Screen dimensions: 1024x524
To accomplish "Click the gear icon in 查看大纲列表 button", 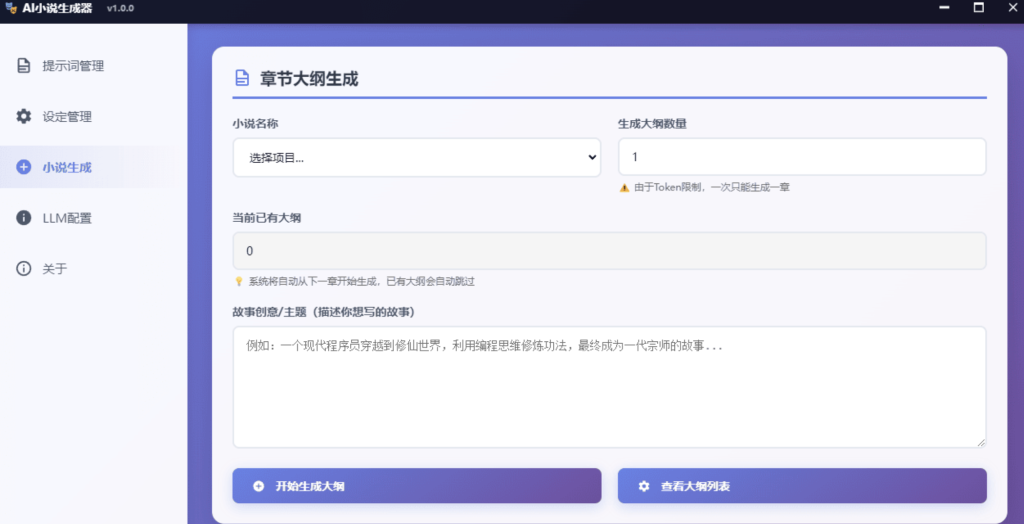I will click(644, 486).
